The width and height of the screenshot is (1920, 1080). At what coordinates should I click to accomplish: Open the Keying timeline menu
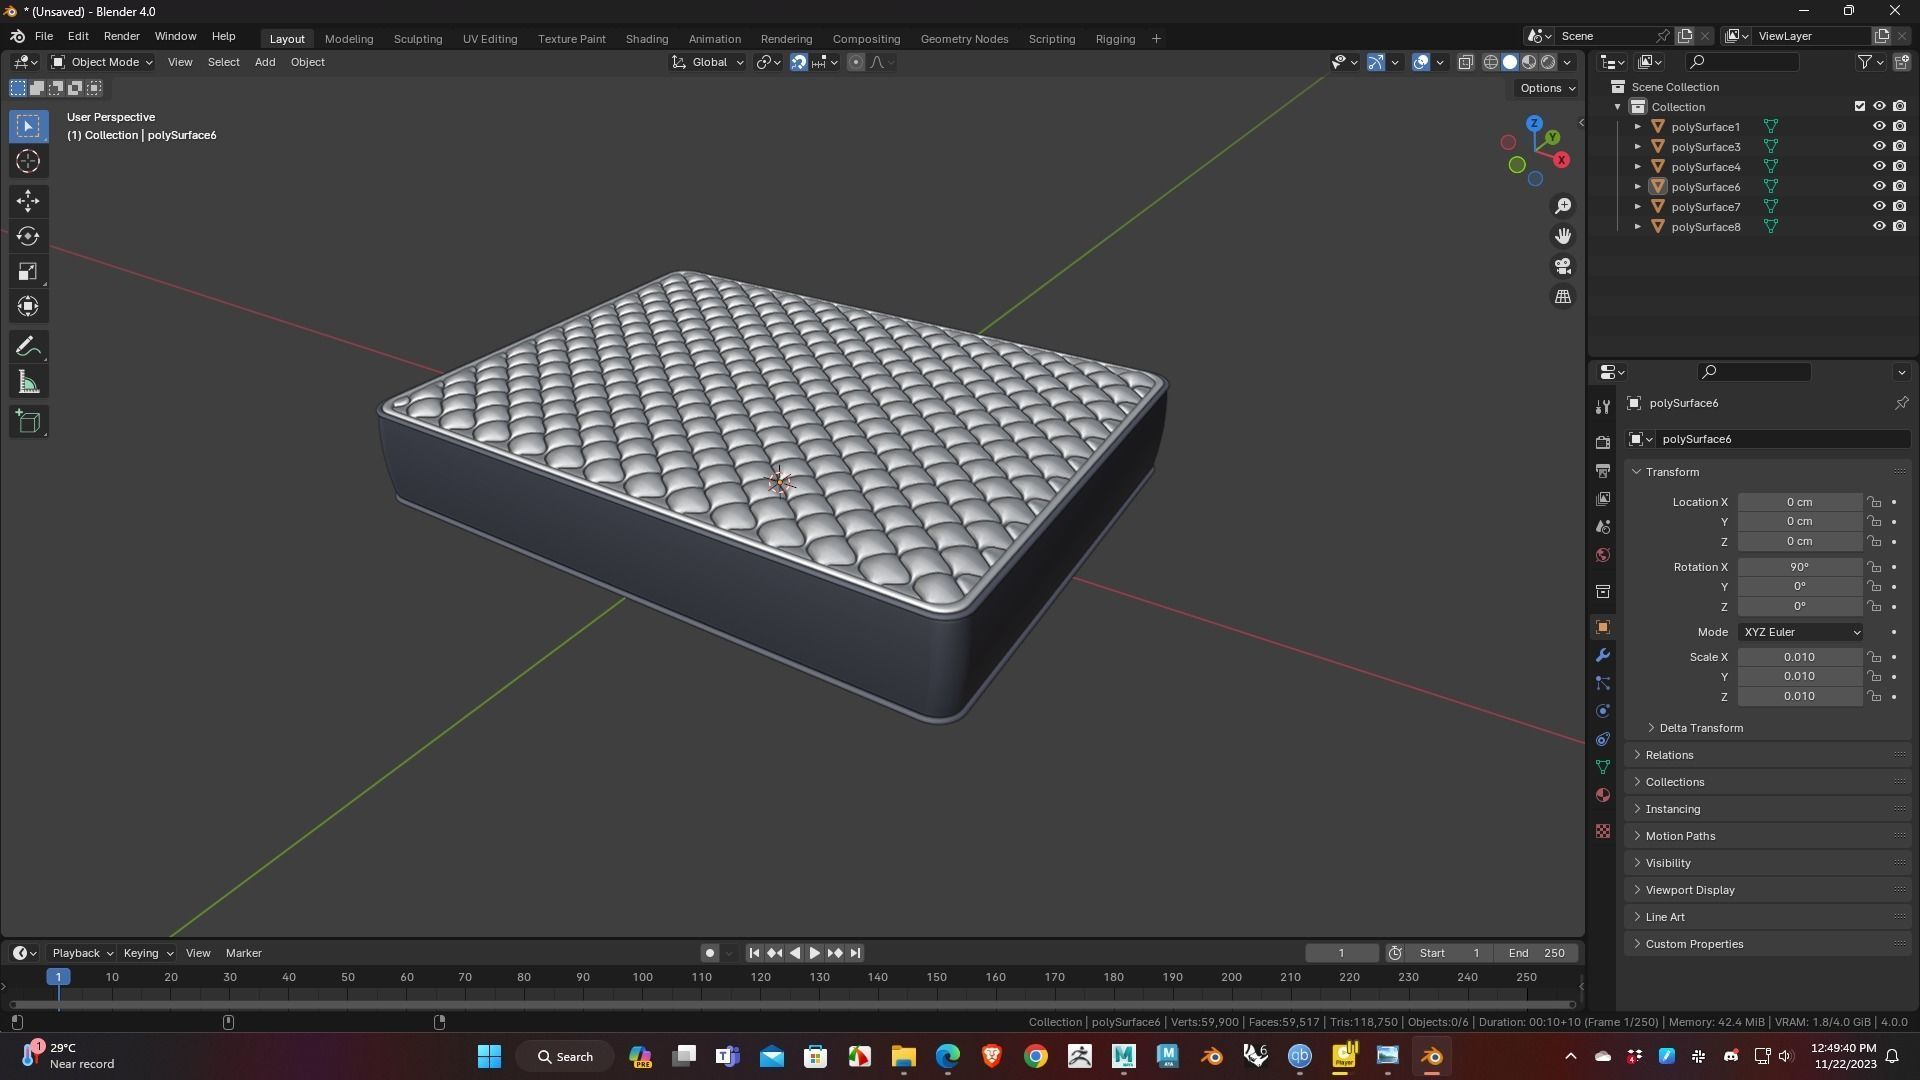tap(147, 953)
